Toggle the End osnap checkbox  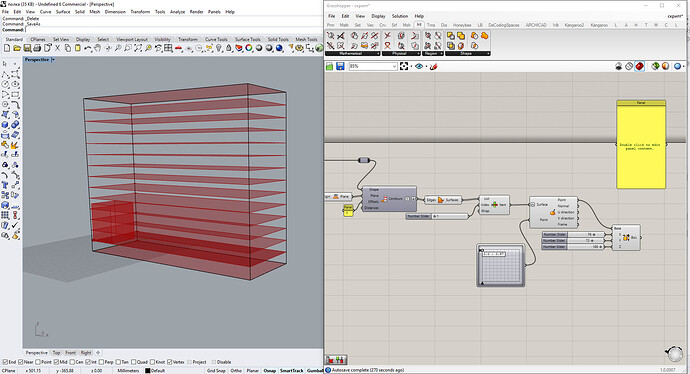tap(5, 362)
